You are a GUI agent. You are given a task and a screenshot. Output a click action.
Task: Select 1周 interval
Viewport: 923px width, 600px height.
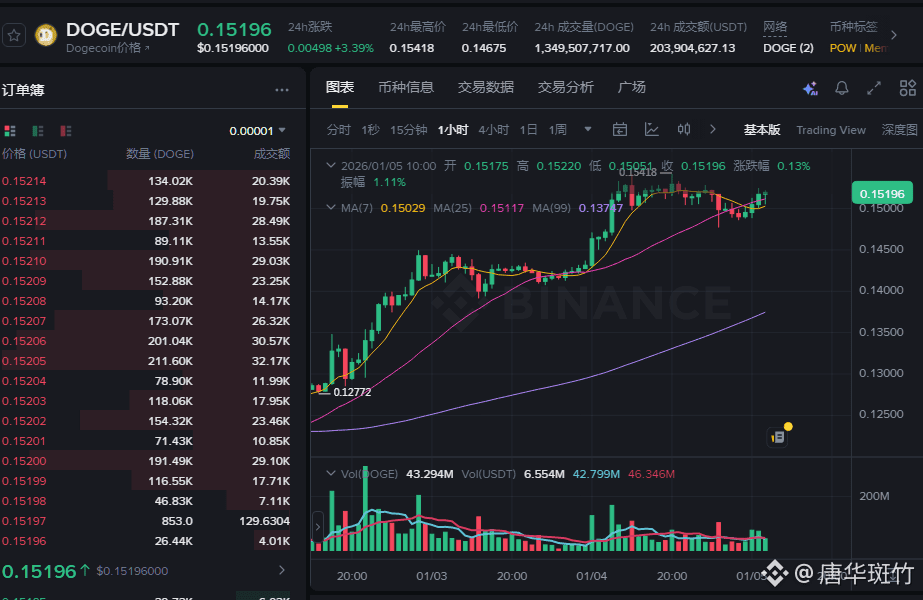557,130
